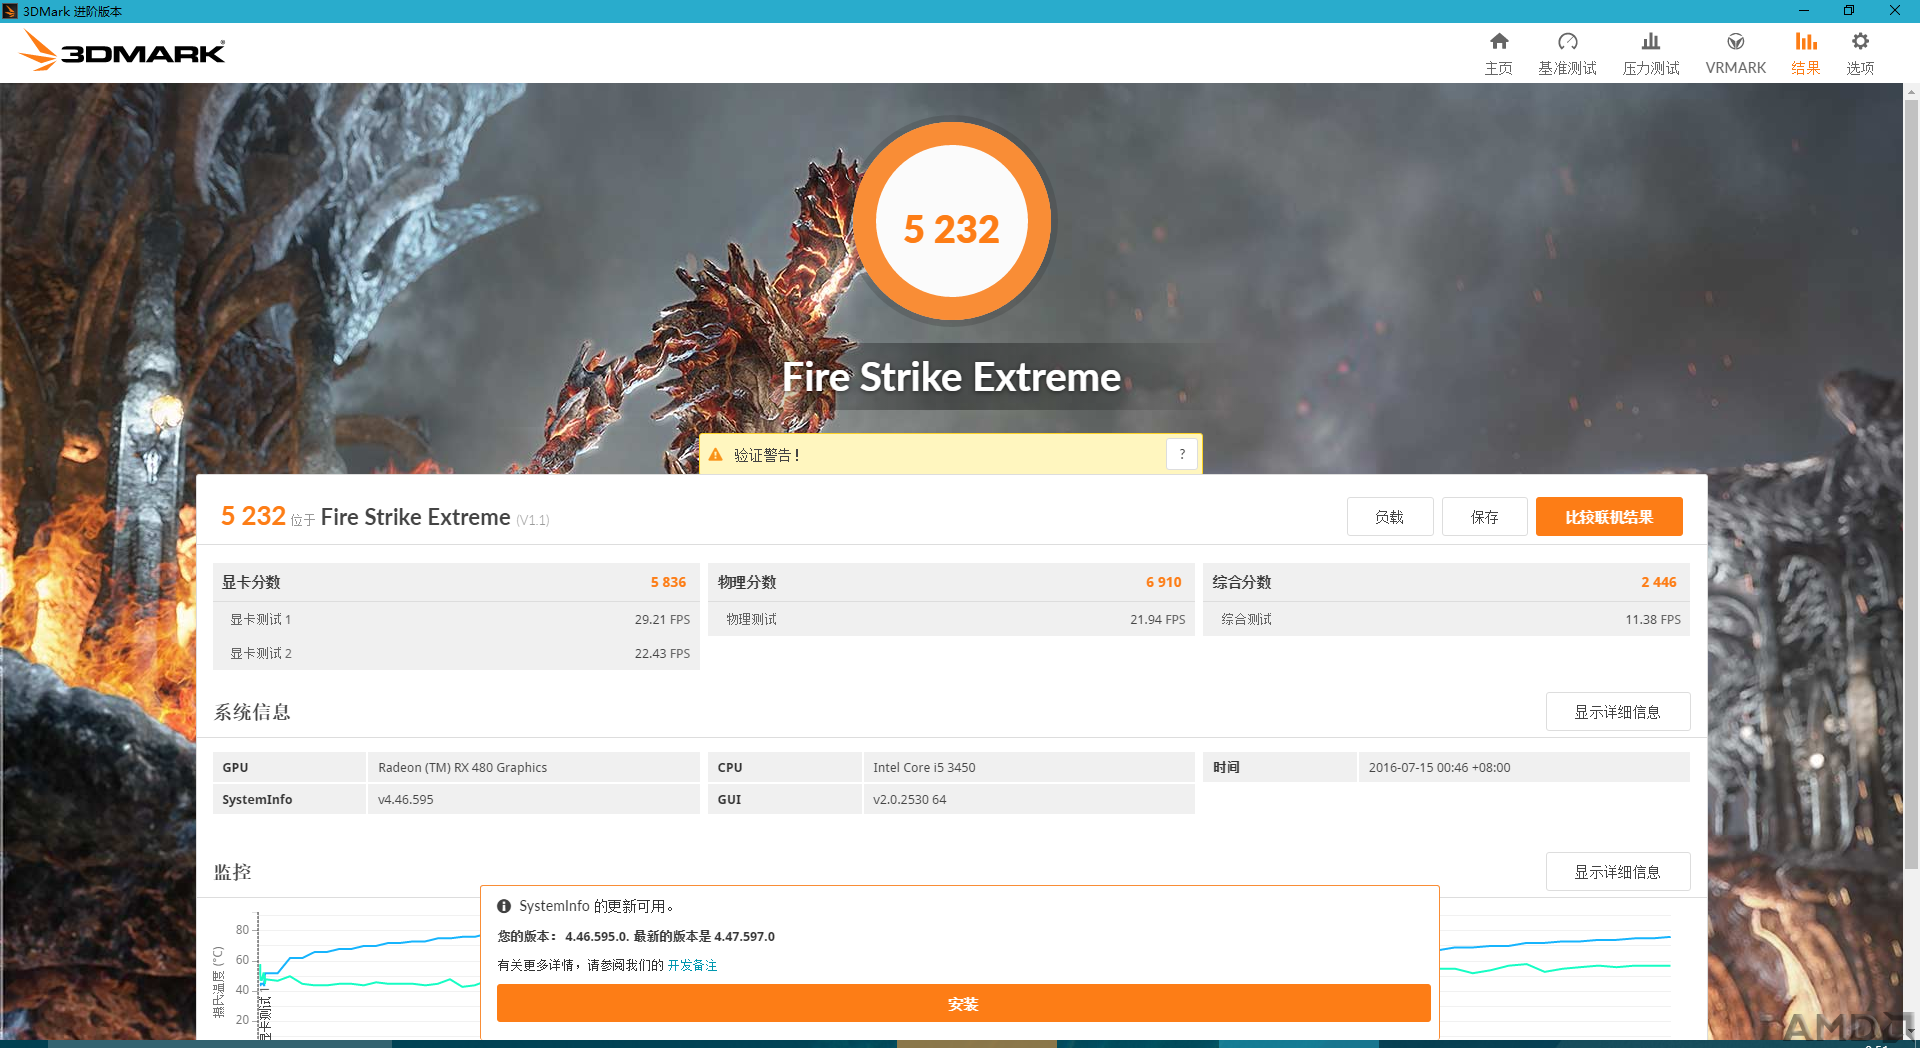Image resolution: width=1920 pixels, height=1048 pixels.
Task: Click the 显卡分数 5 836 header
Action: (x=456, y=582)
